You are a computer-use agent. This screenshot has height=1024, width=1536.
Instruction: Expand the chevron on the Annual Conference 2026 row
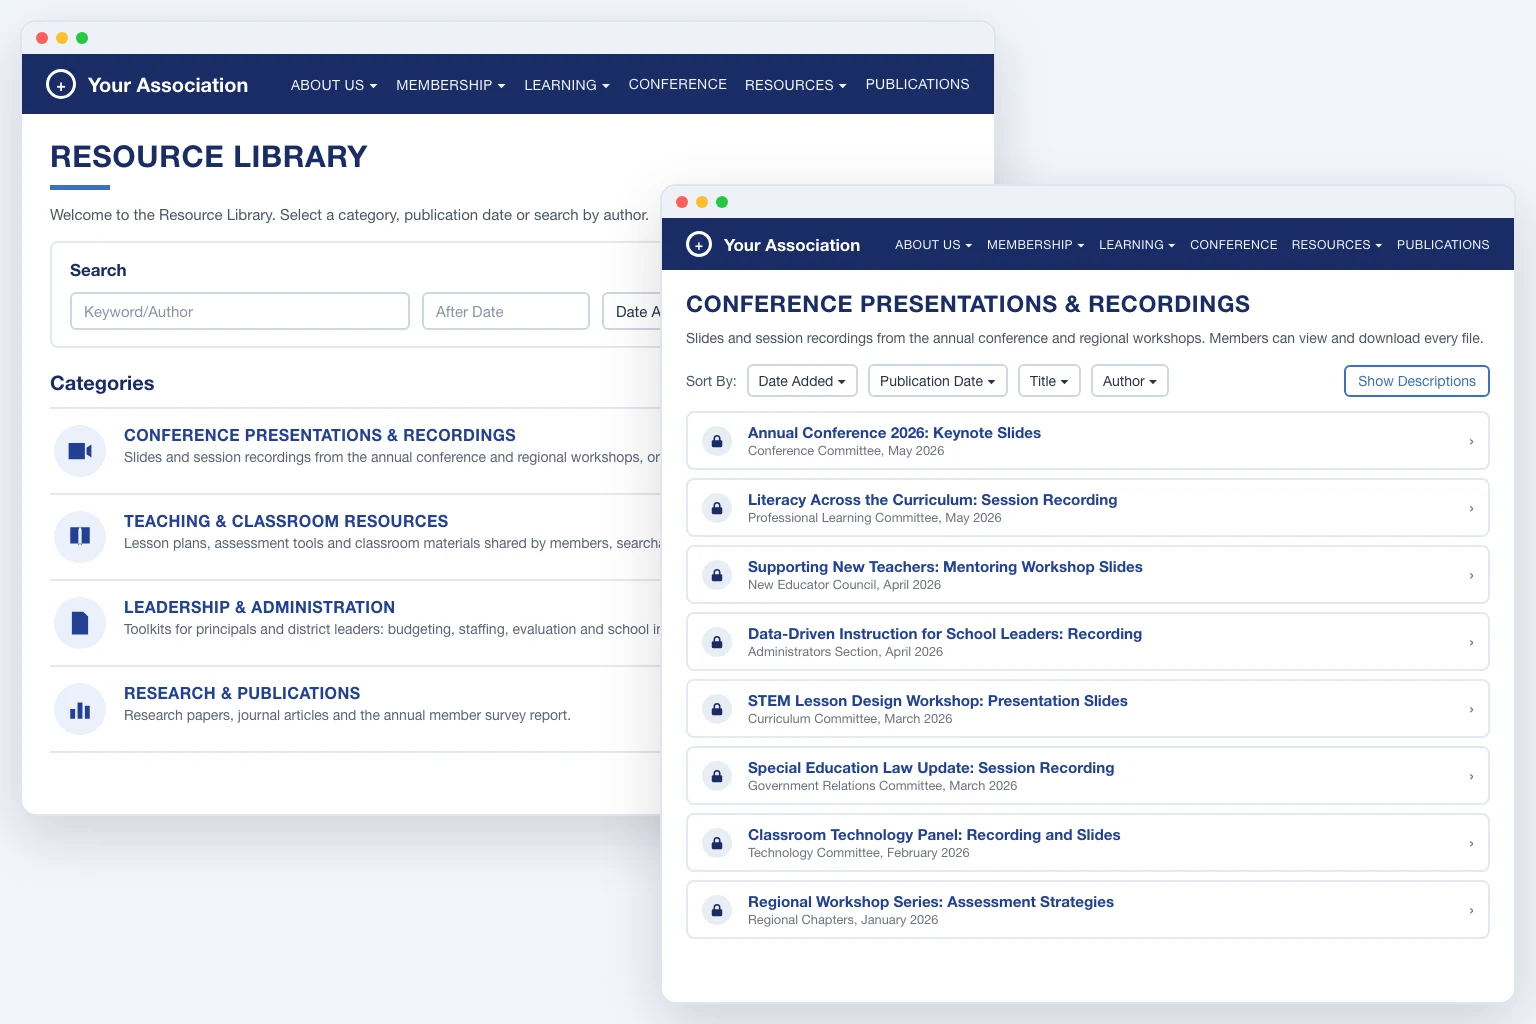[x=1471, y=441]
